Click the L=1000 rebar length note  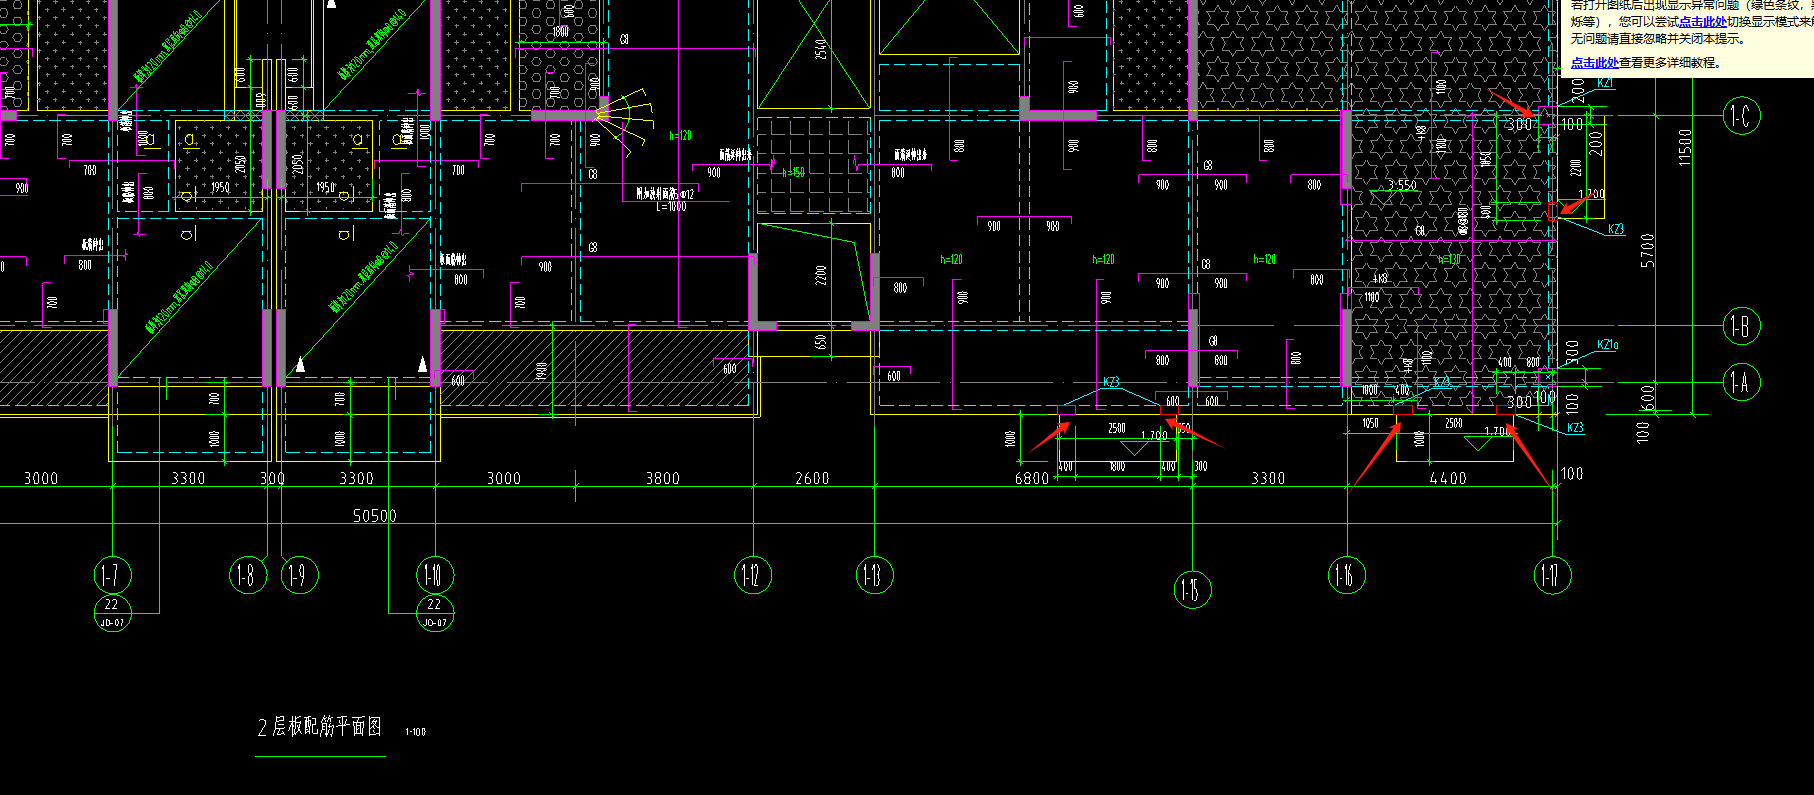(671, 206)
